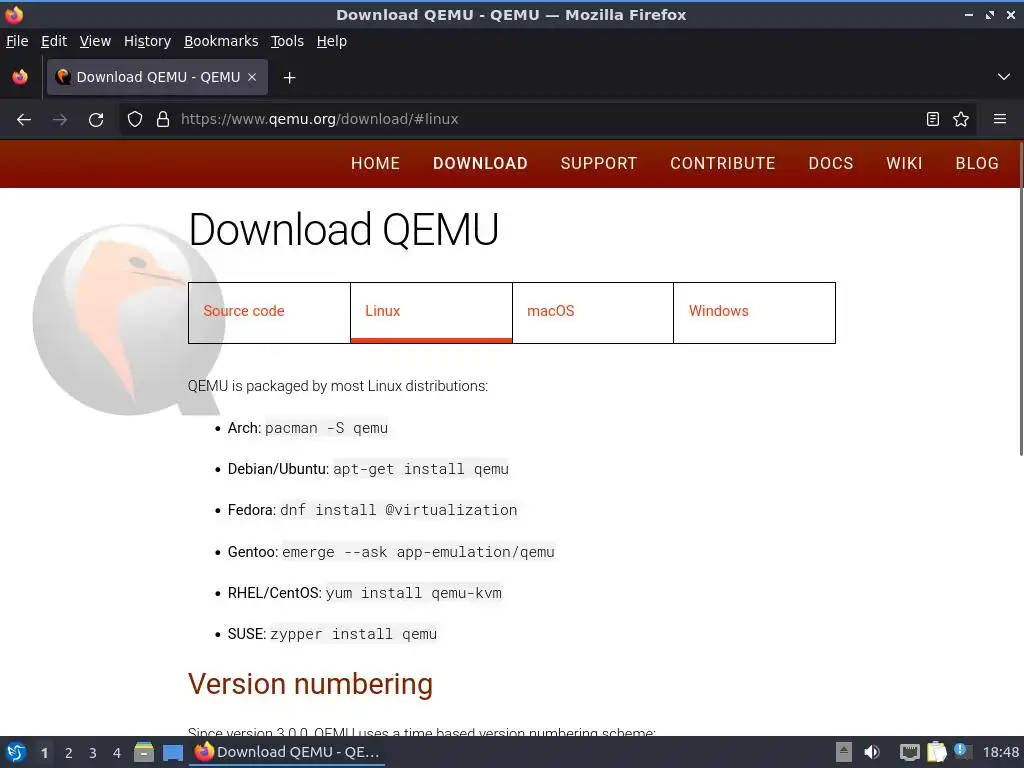Go back using the browser back arrow
The width and height of the screenshot is (1024, 768).
[24, 120]
